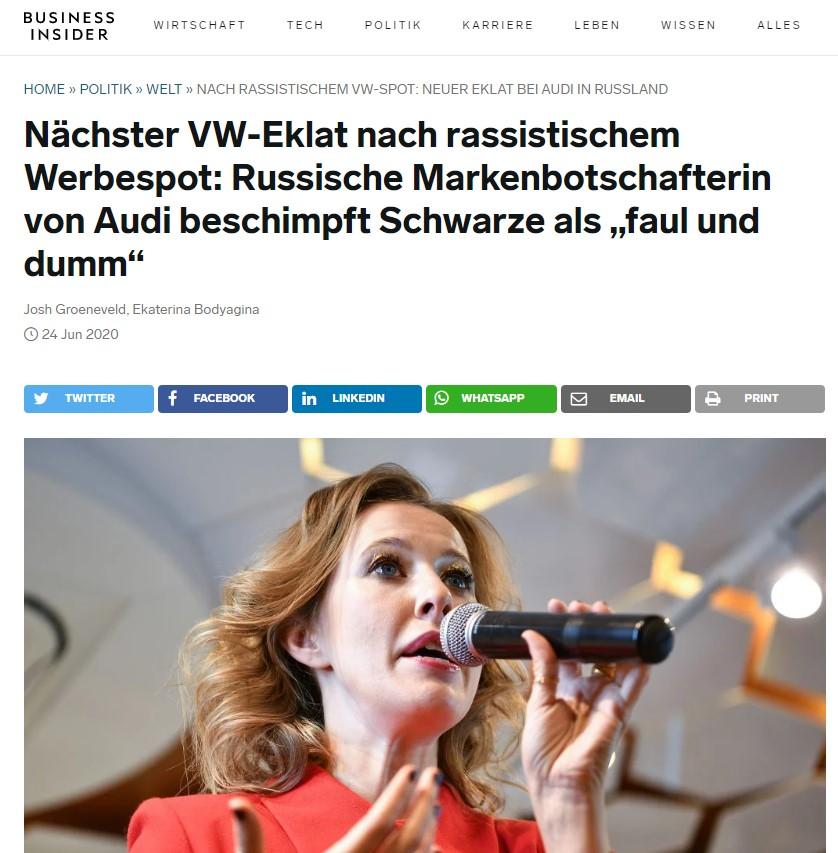Click the WhatsApp phone icon
The height and width of the screenshot is (853, 838).
pyautogui.click(x=441, y=398)
